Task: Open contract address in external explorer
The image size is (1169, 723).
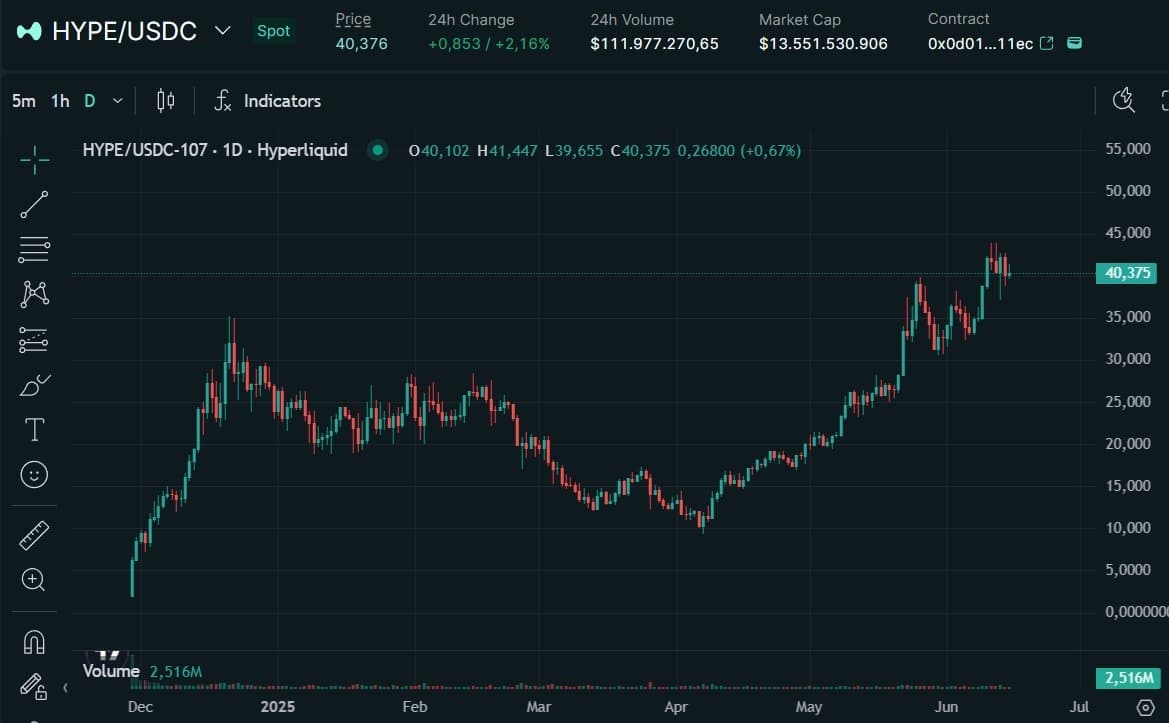Action: (x=1047, y=44)
